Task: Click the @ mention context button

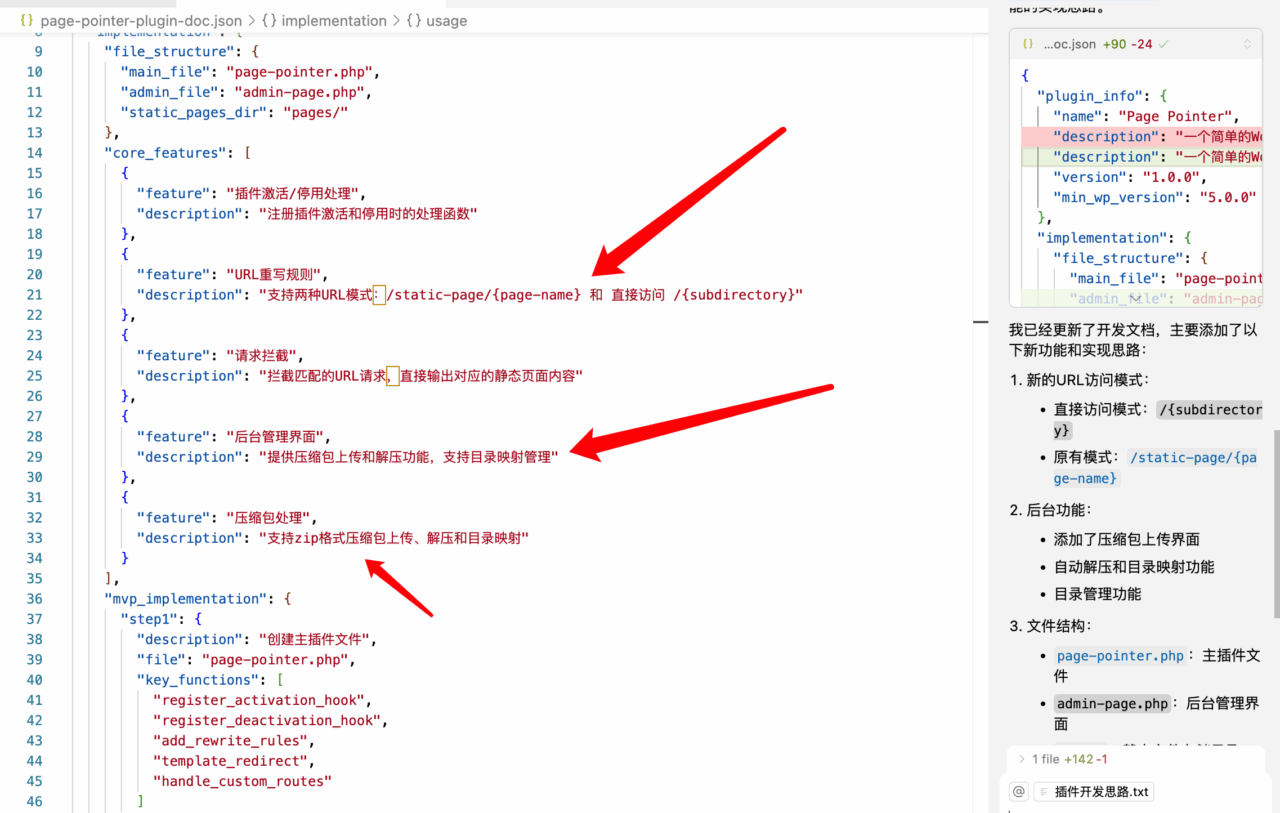Action: tap(1018, 791)
